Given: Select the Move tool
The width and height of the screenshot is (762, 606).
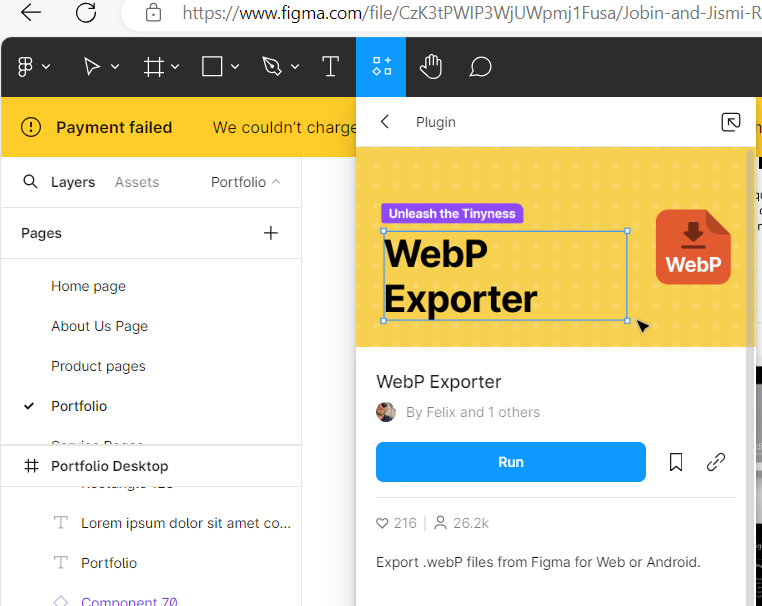Looking at the screenshot, I should [x=91, y=67].
